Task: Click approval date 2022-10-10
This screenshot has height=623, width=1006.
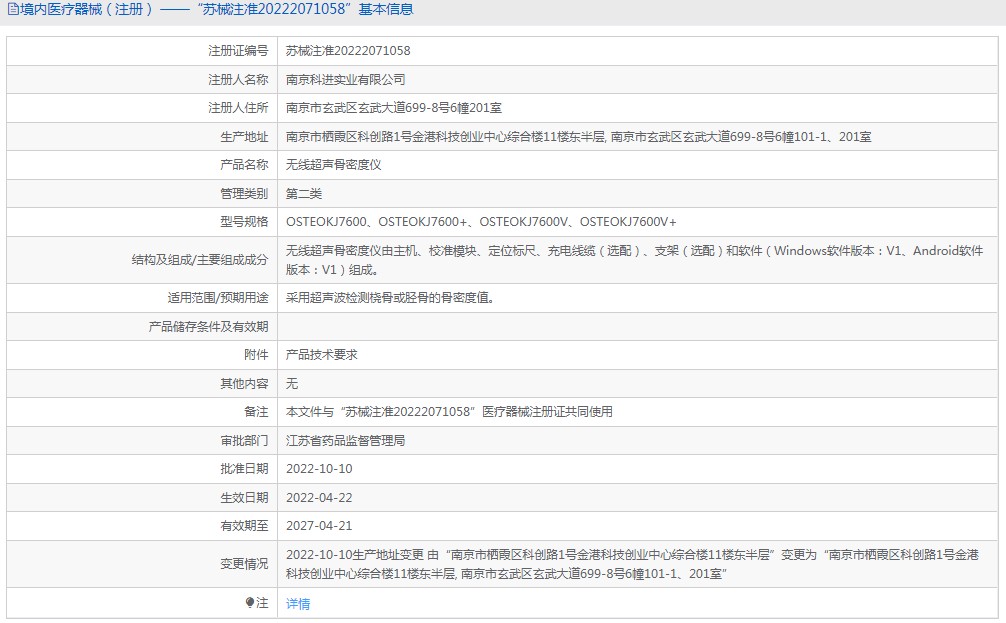Action: tap(319, 469)
